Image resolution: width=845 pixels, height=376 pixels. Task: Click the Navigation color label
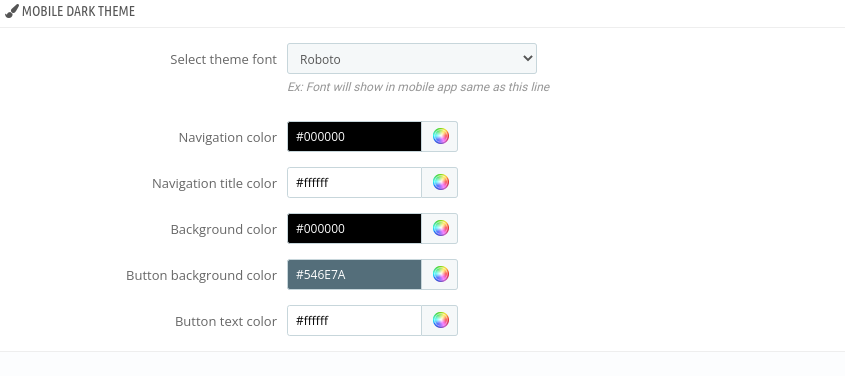point(227,137)
